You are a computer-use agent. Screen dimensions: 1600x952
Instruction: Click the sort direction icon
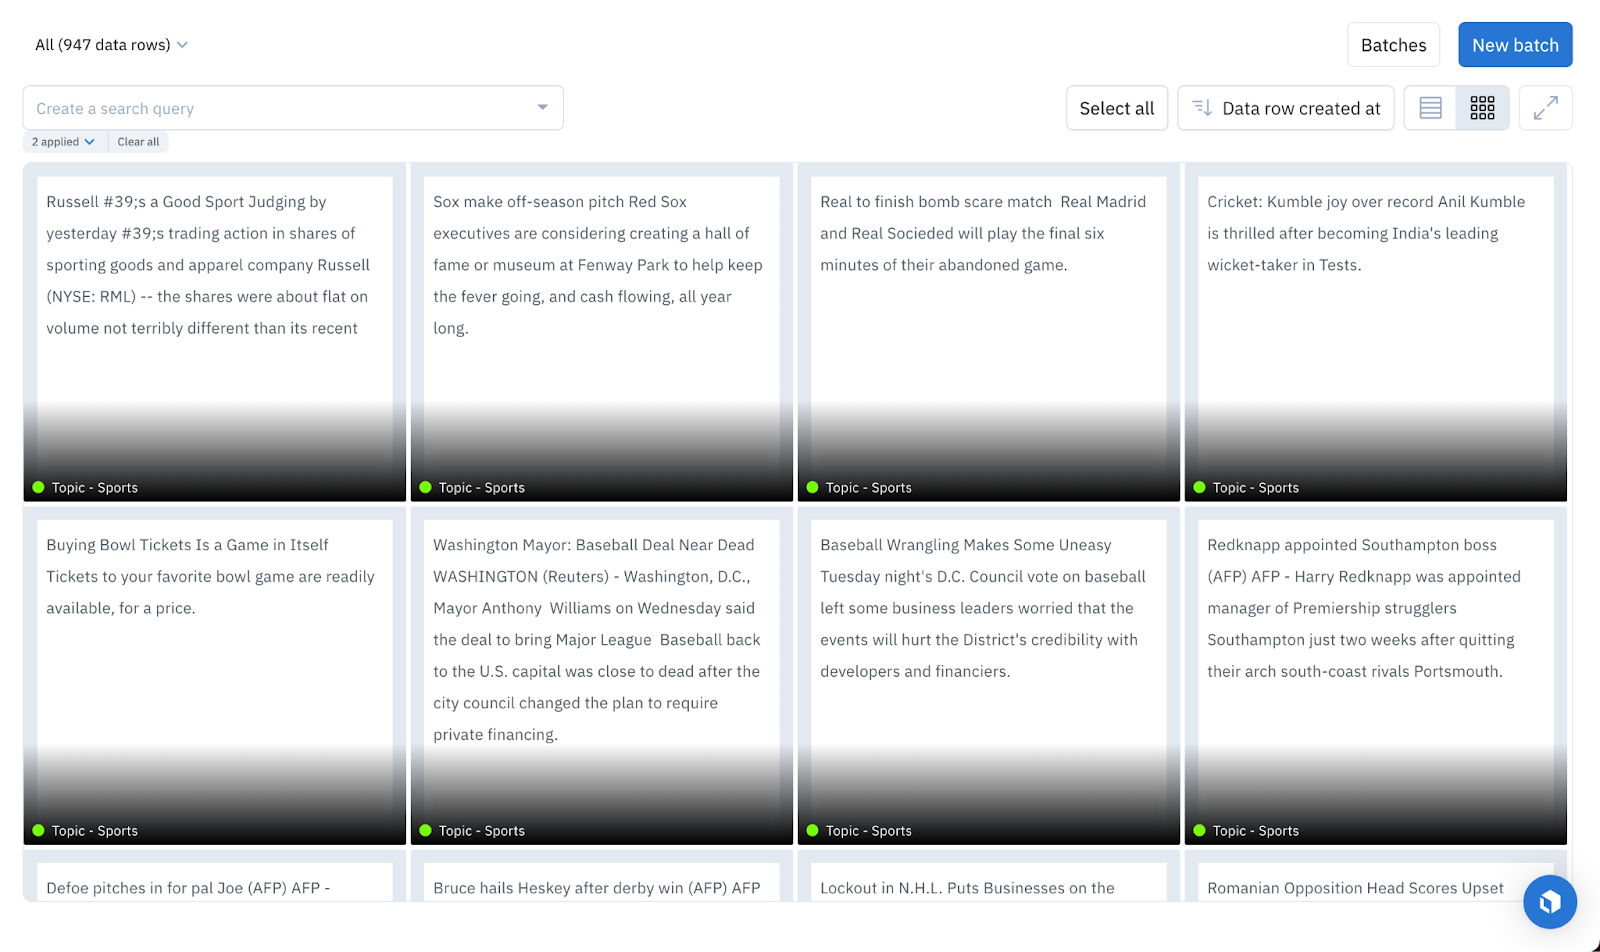[1202, 108]
